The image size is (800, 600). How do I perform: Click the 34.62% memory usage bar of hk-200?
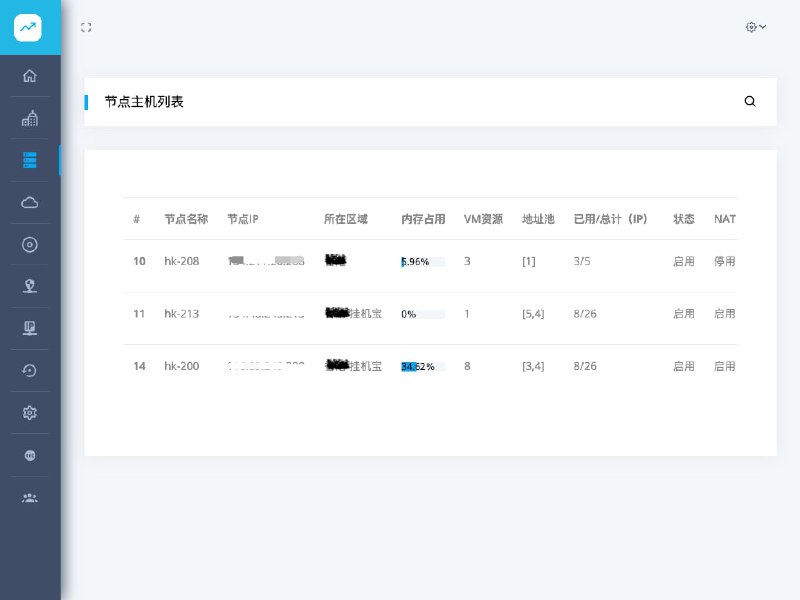pyautogui.click(x=421, y=366)
